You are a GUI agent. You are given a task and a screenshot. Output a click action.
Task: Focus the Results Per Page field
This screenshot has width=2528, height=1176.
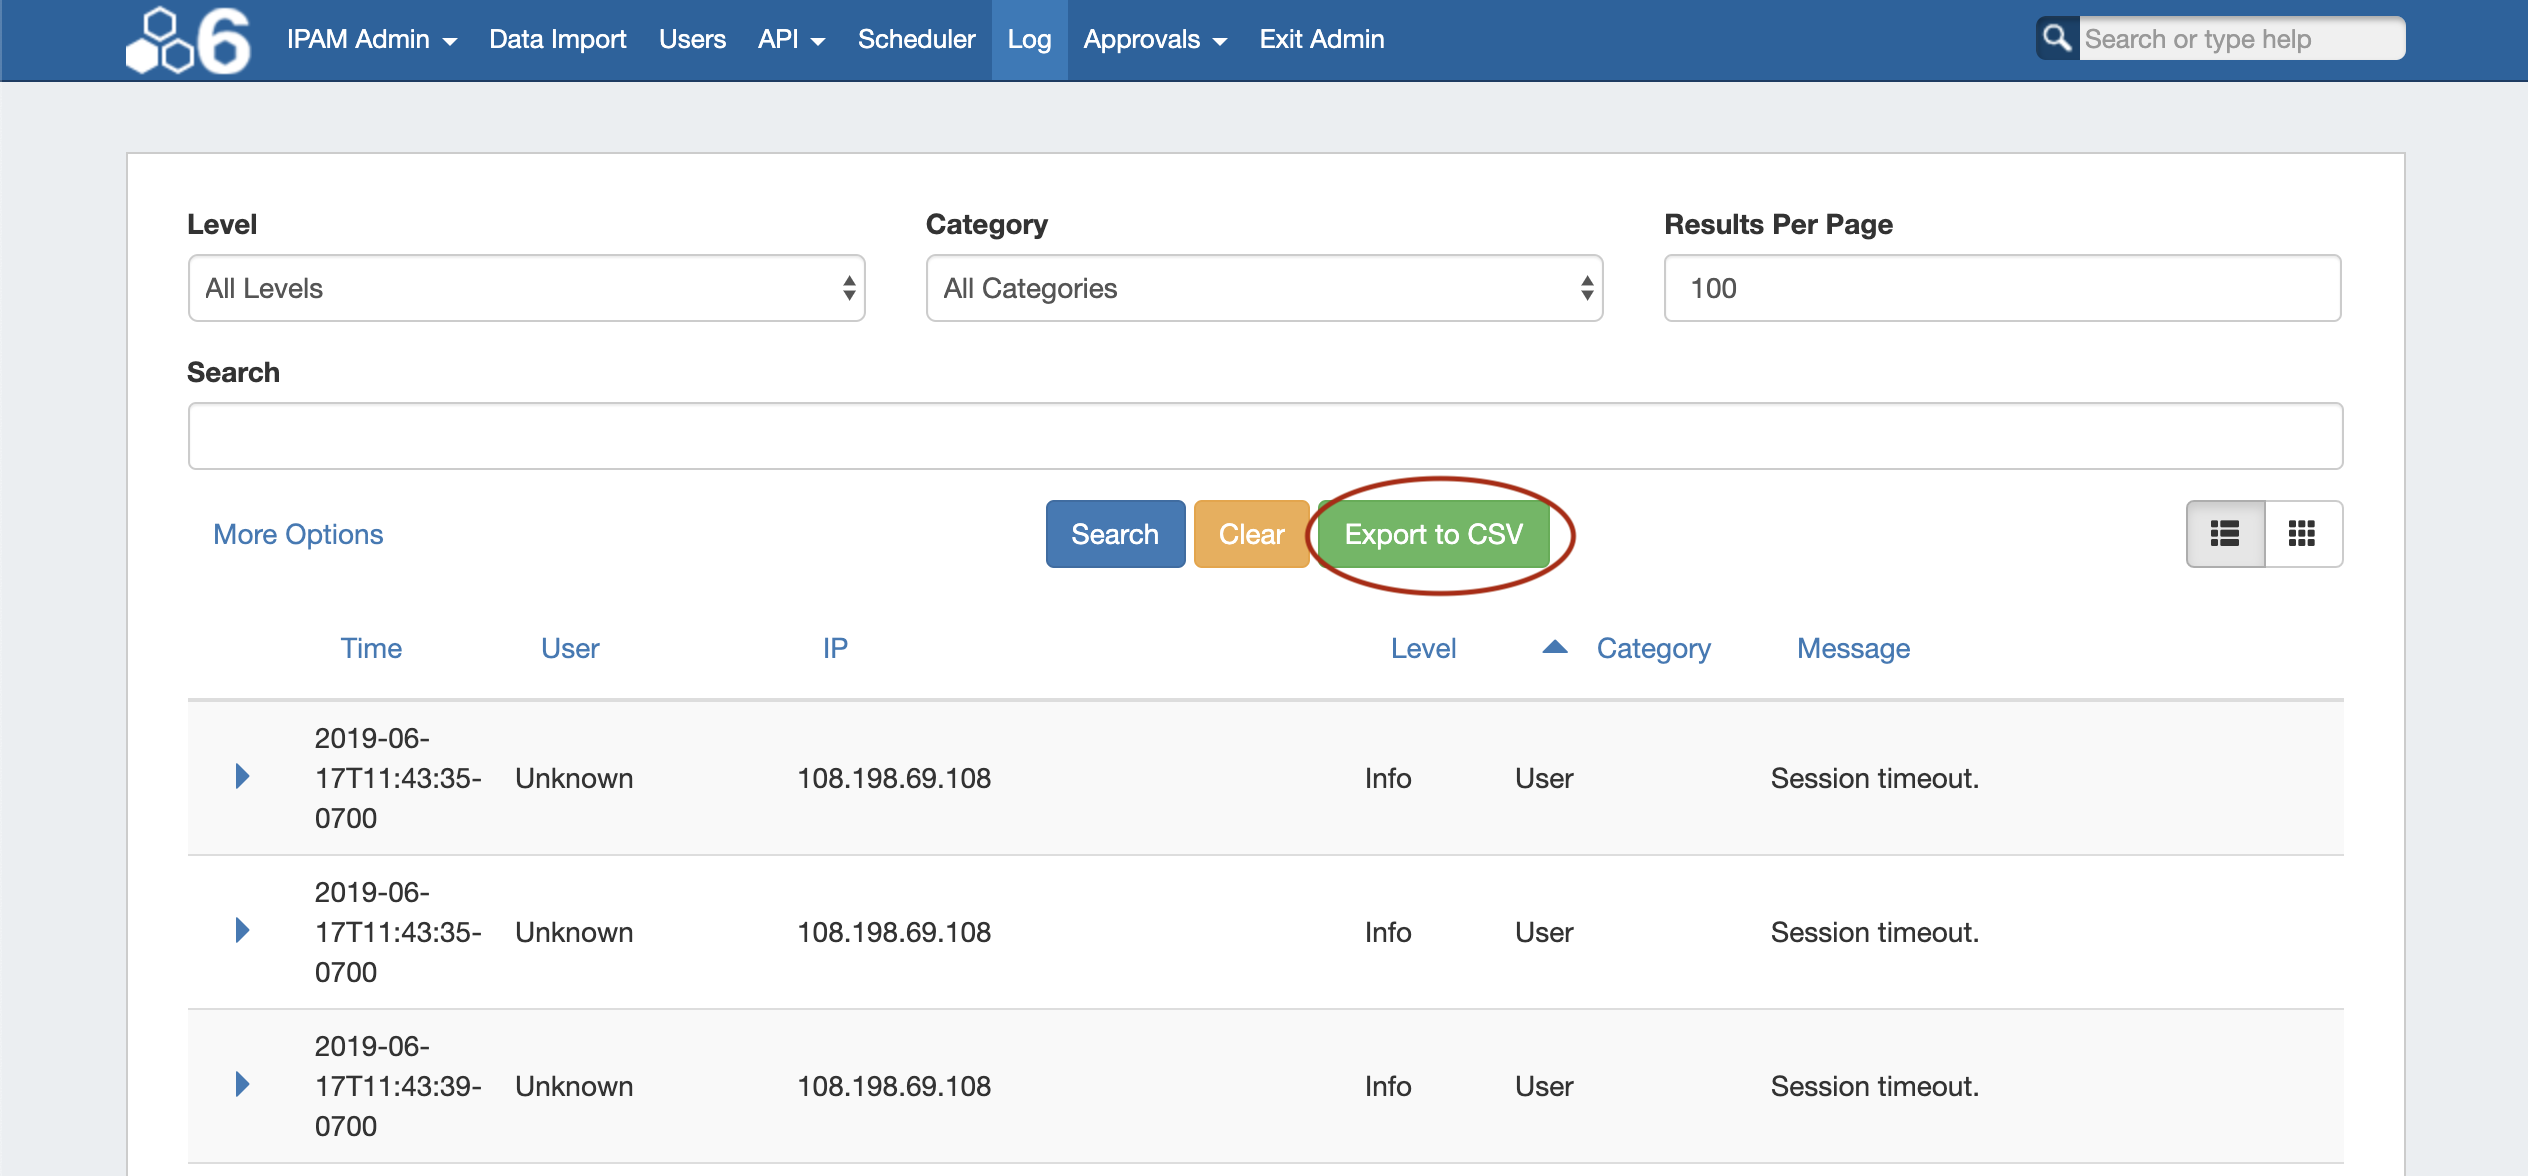click(2002, 288)
